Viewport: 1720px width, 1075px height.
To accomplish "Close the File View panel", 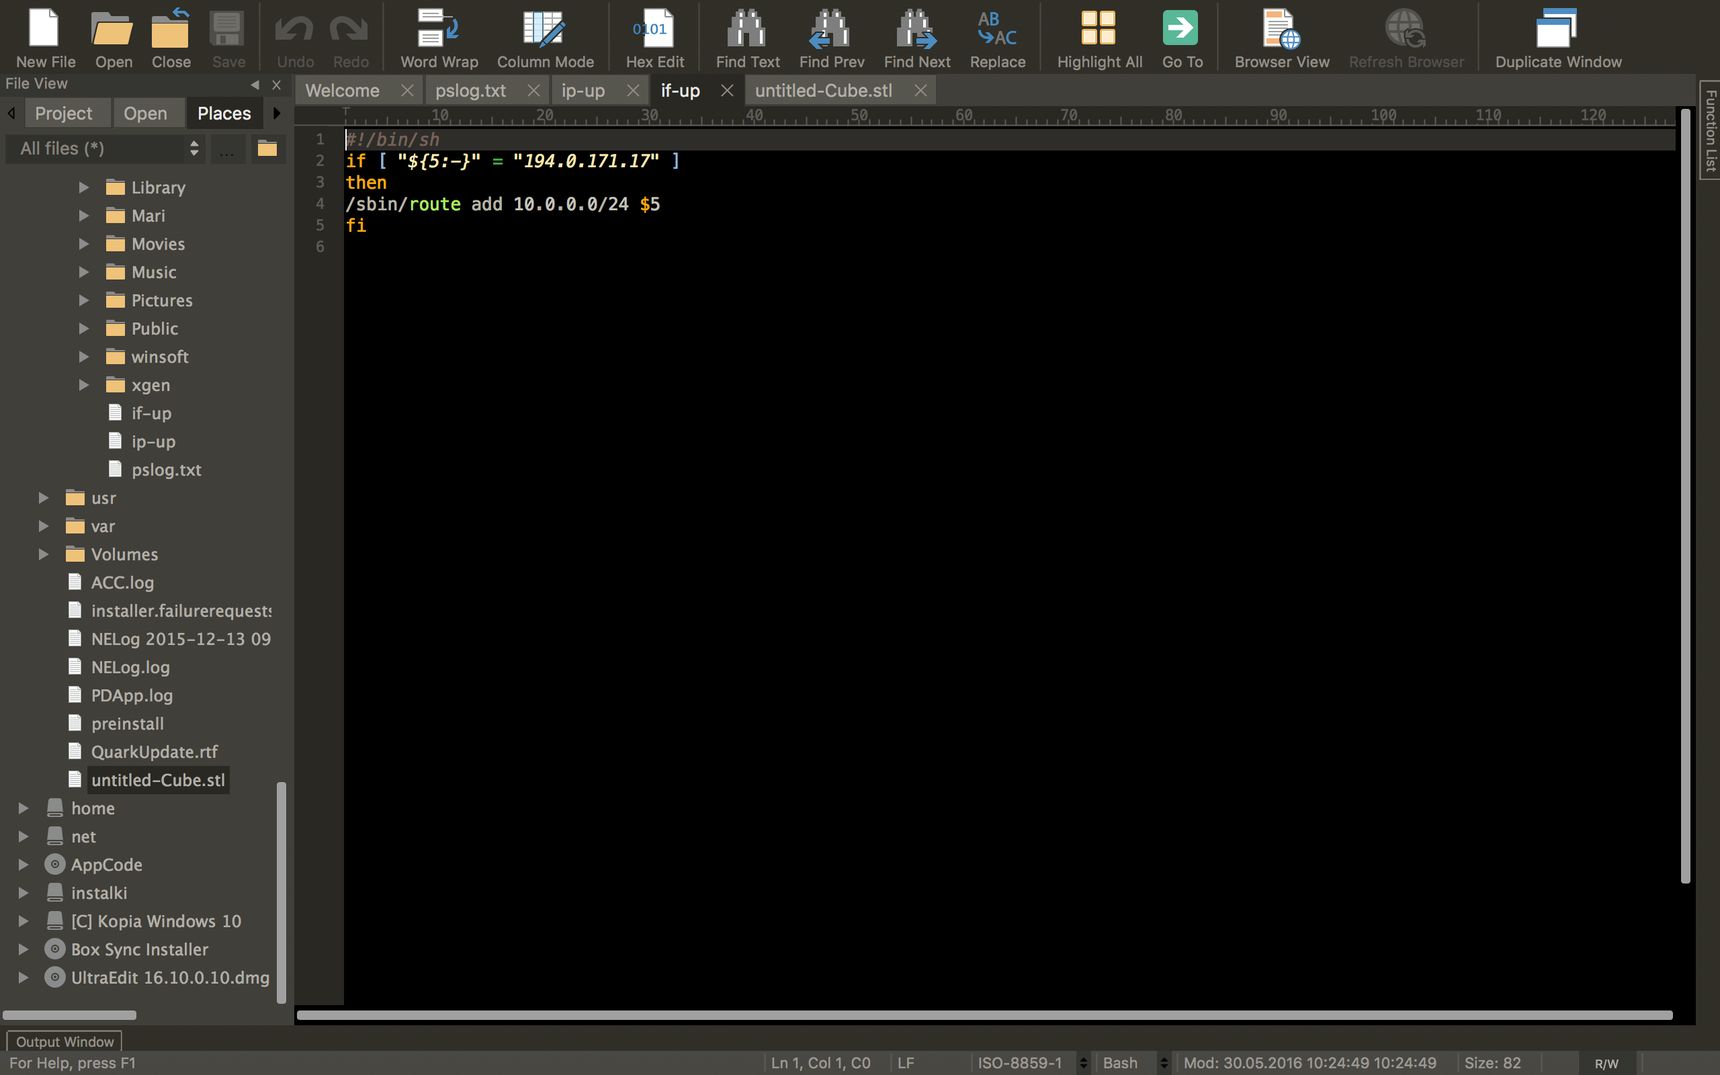I will tap(277, 85).
